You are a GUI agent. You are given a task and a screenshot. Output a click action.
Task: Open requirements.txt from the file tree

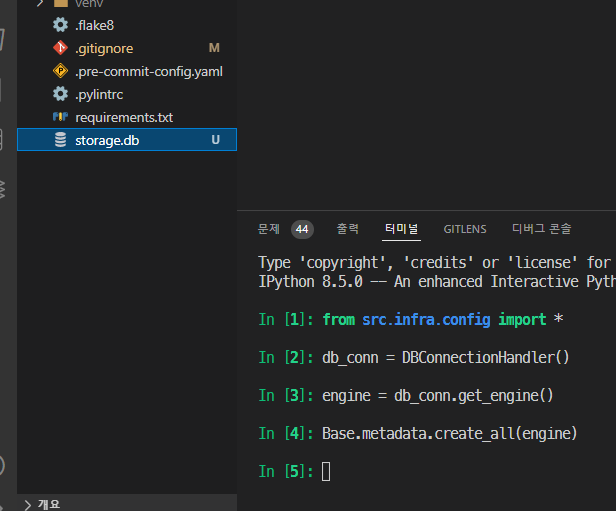click(126, 117)
